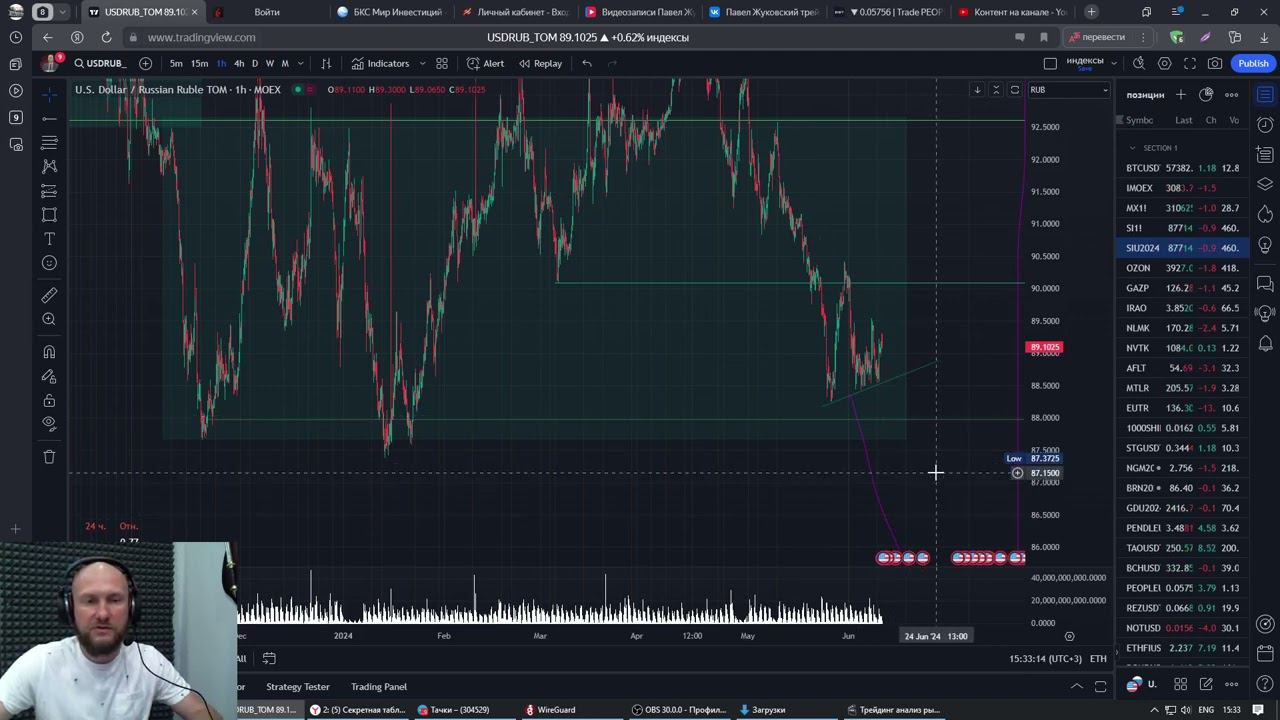Click the 89.1025 price label on the scale
Image resolution: width=1280 pixels, height=720 pixels.
(1044, 348)
